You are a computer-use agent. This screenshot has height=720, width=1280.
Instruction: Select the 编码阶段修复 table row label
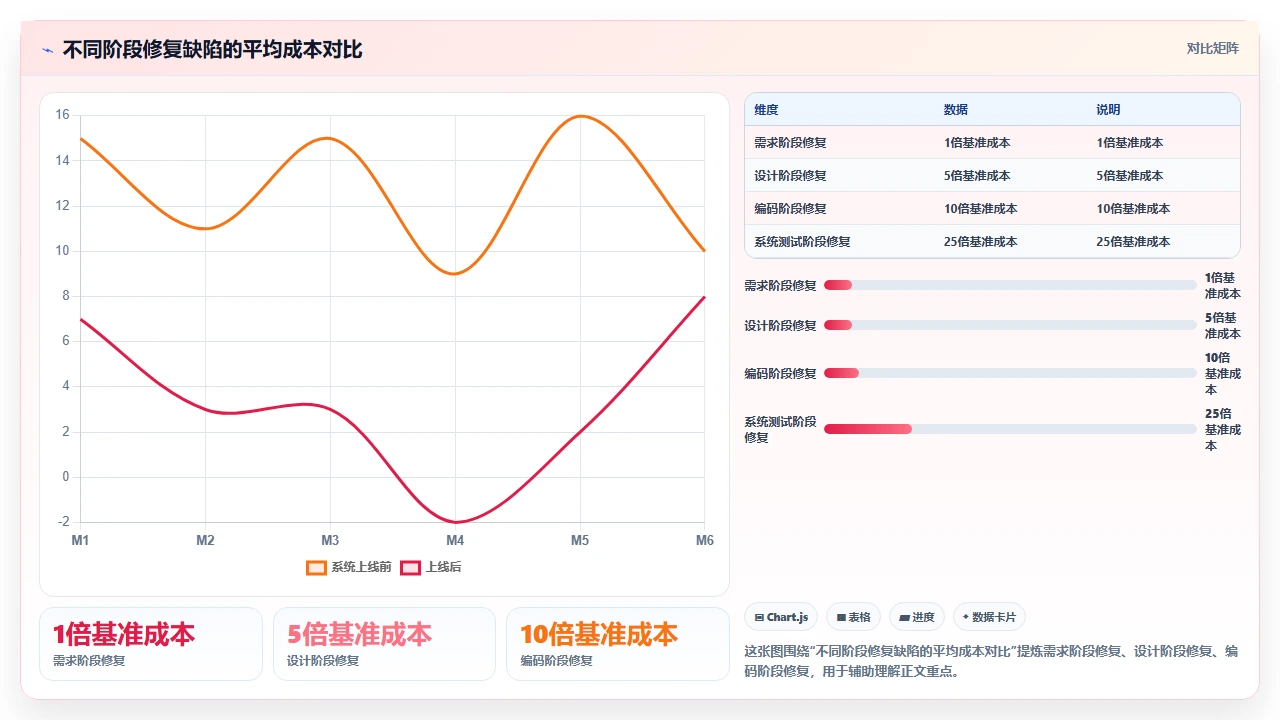[x=790, y=209]
